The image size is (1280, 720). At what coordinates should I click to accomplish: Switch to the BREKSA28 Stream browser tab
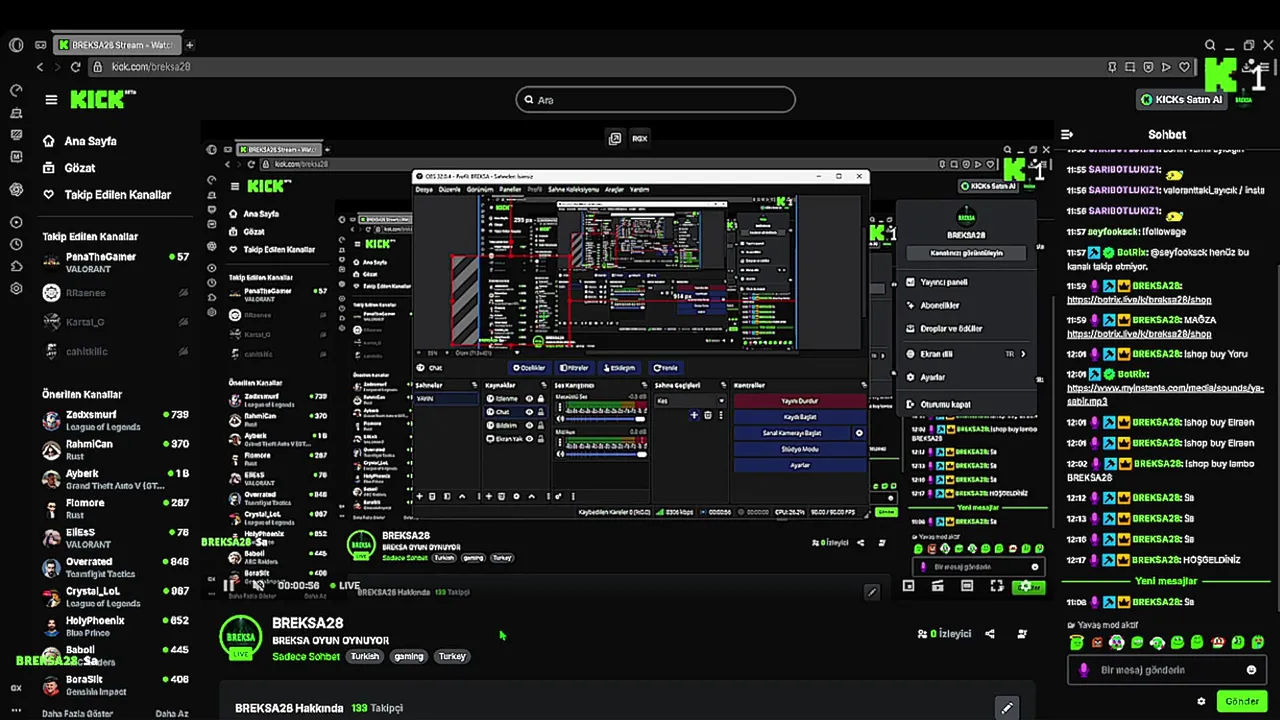[x=116, y=45]
